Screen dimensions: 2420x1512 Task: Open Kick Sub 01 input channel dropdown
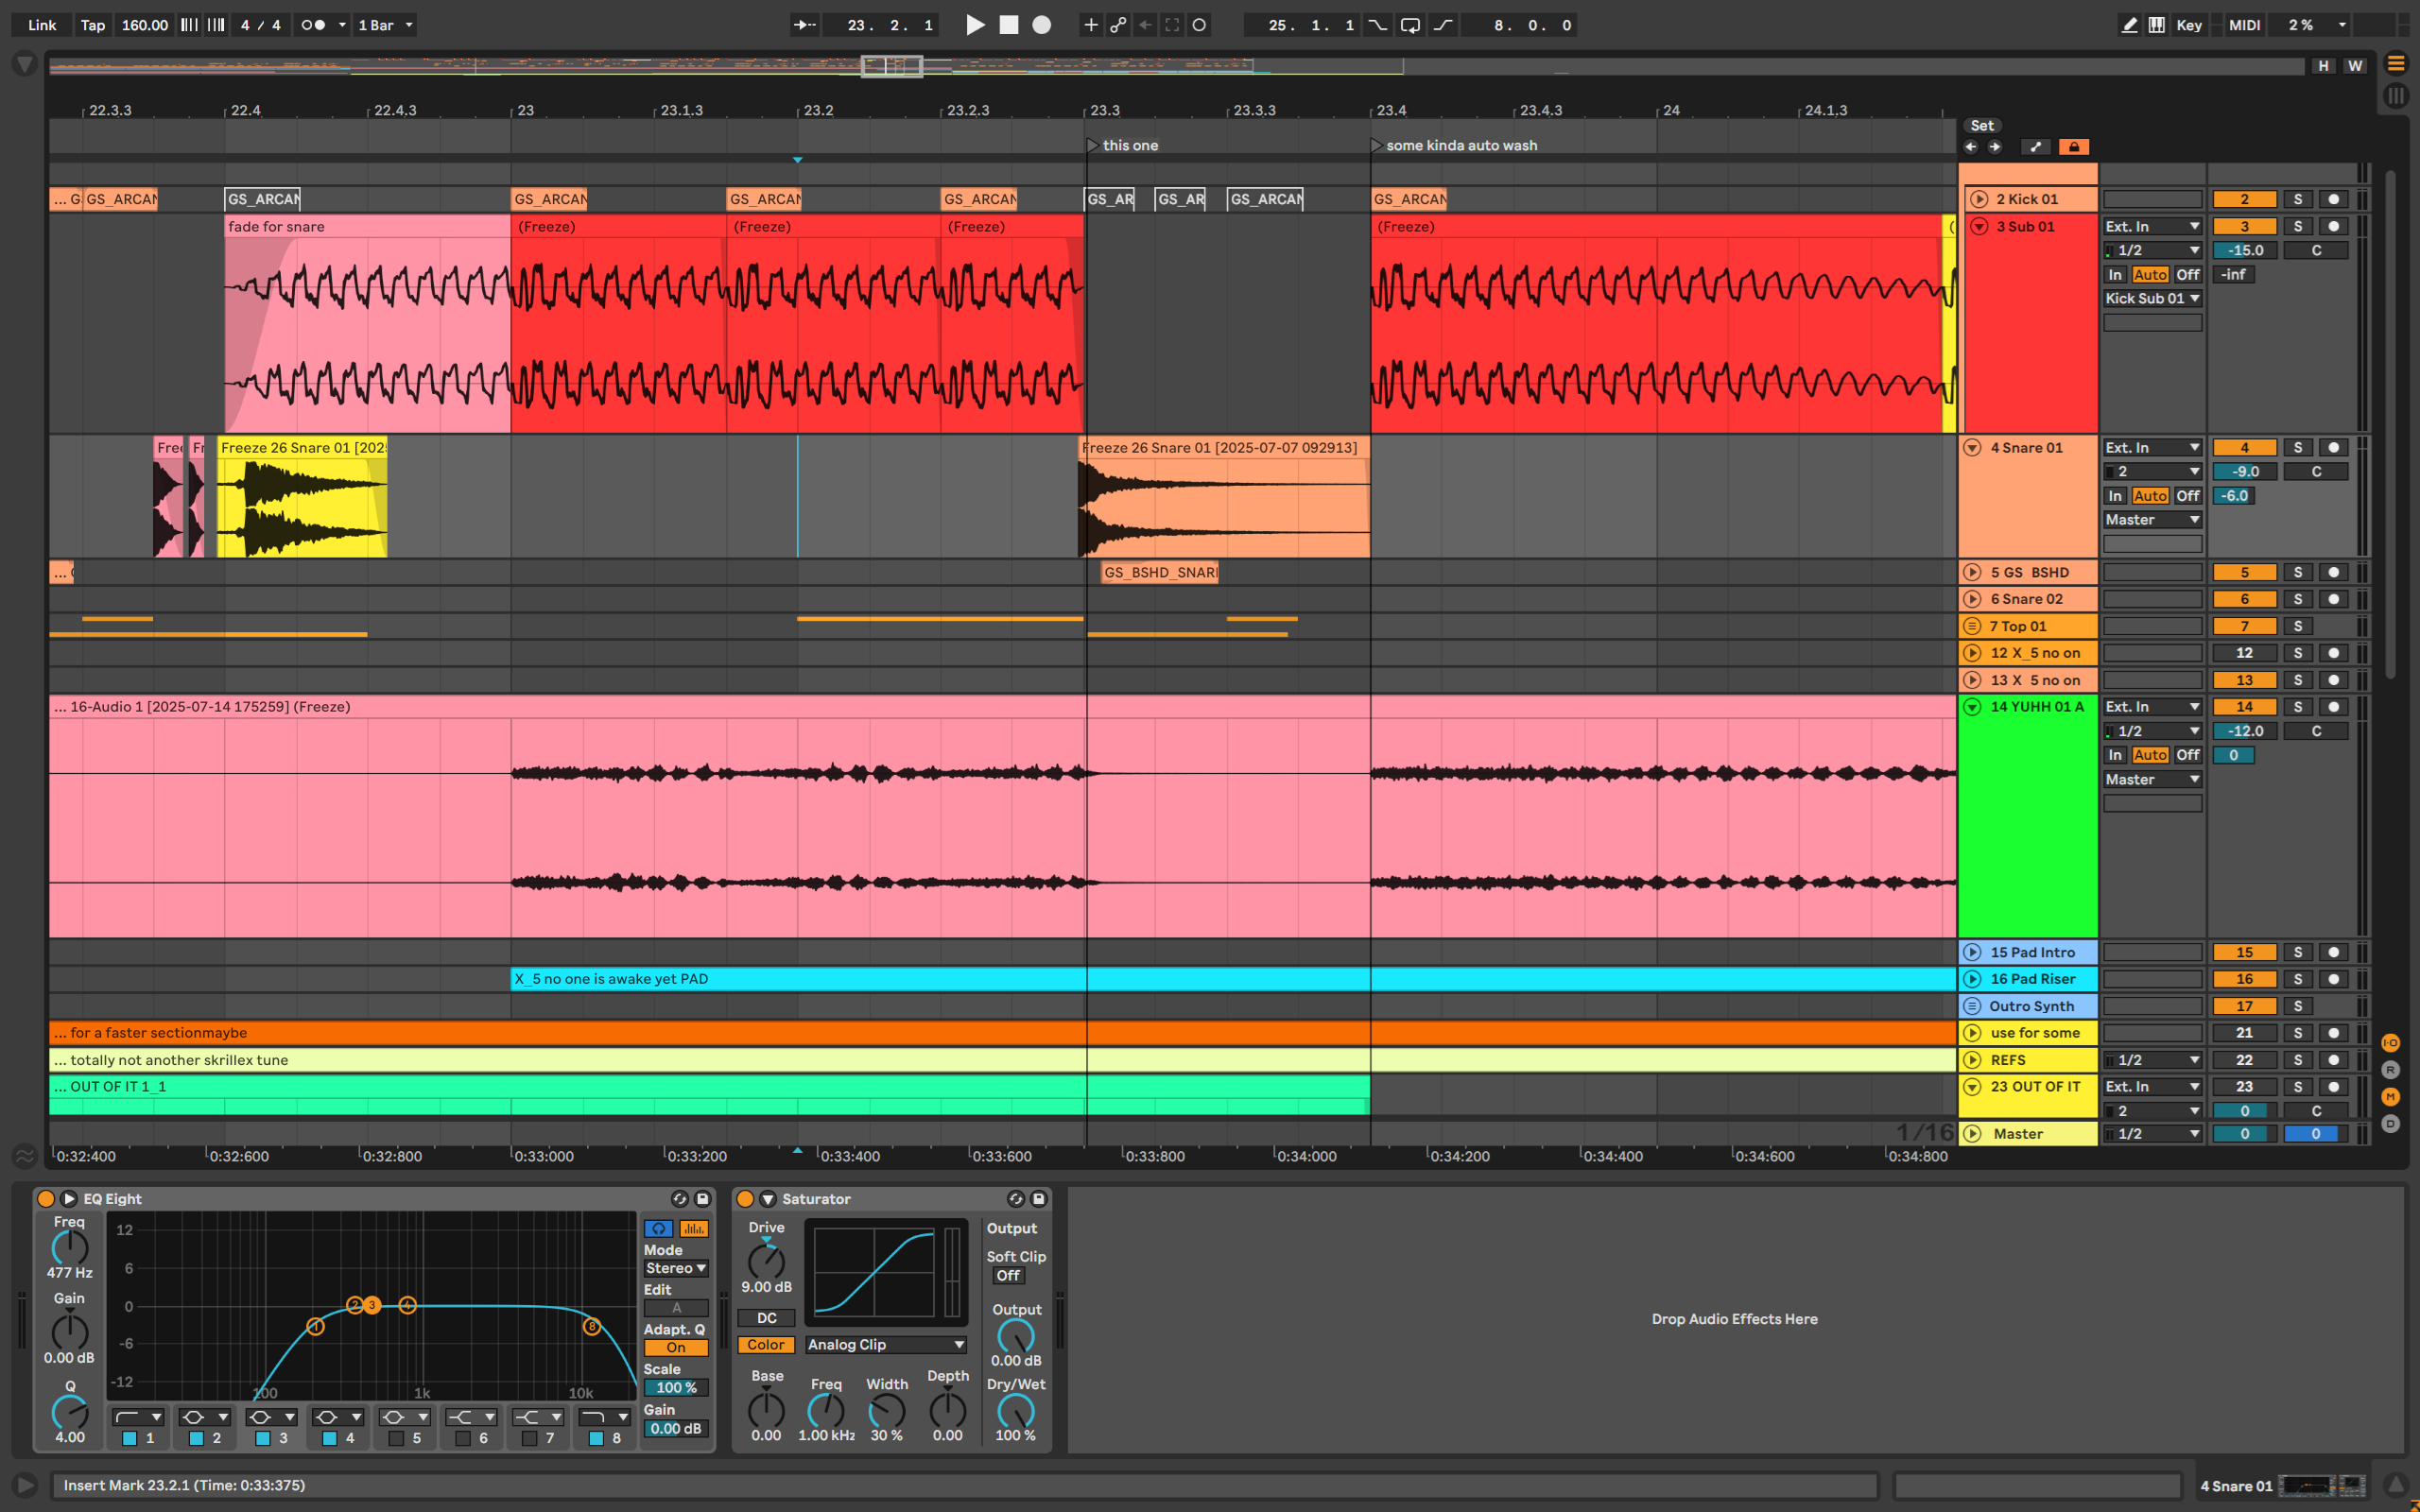(2152, 298)
